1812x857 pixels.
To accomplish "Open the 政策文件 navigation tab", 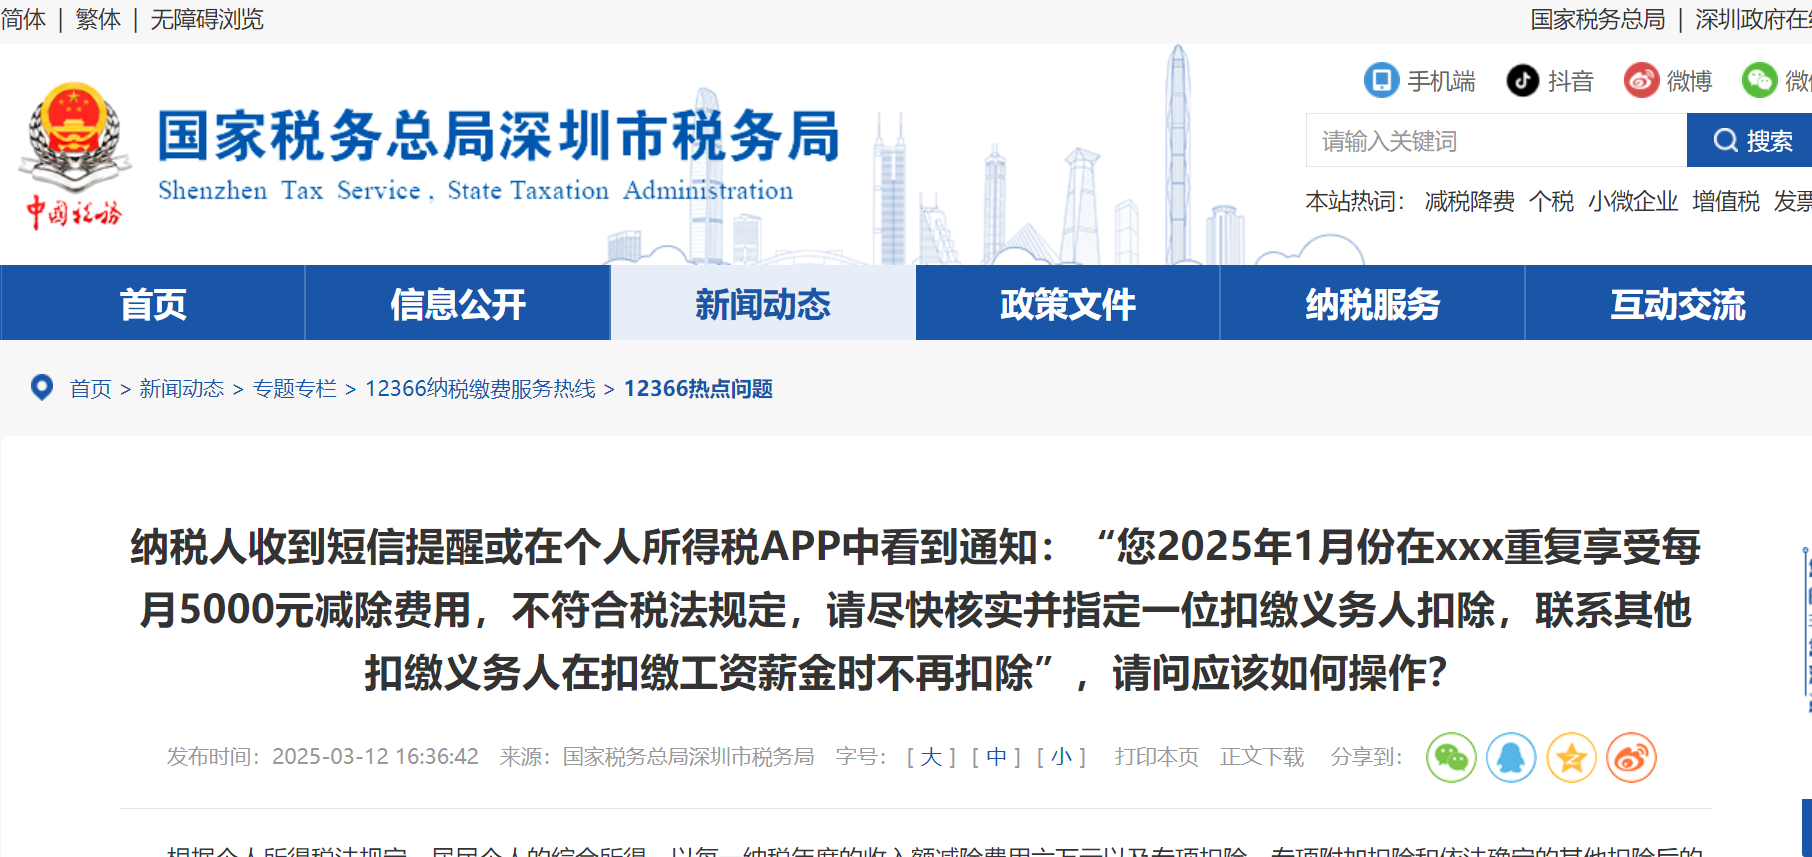I will coord(1068,303).
